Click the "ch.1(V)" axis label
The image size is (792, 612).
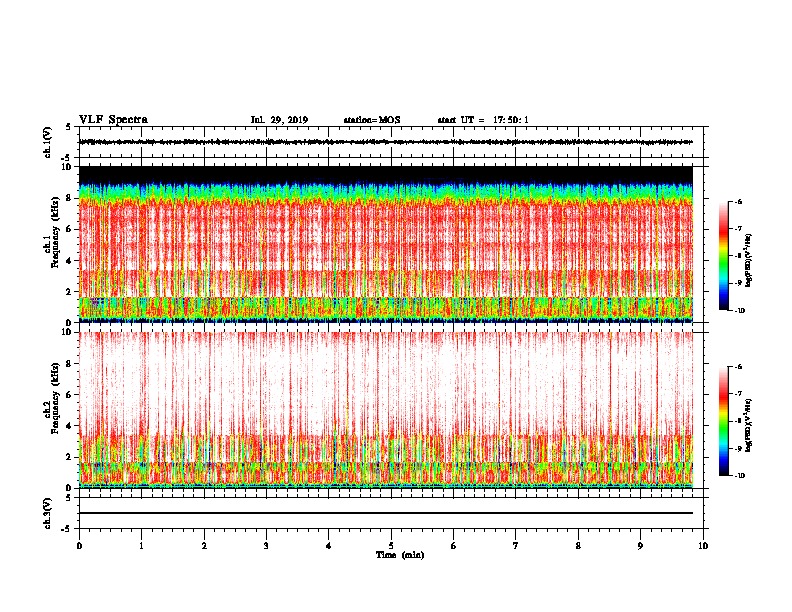pyautogui.click(x=48, y=142)
